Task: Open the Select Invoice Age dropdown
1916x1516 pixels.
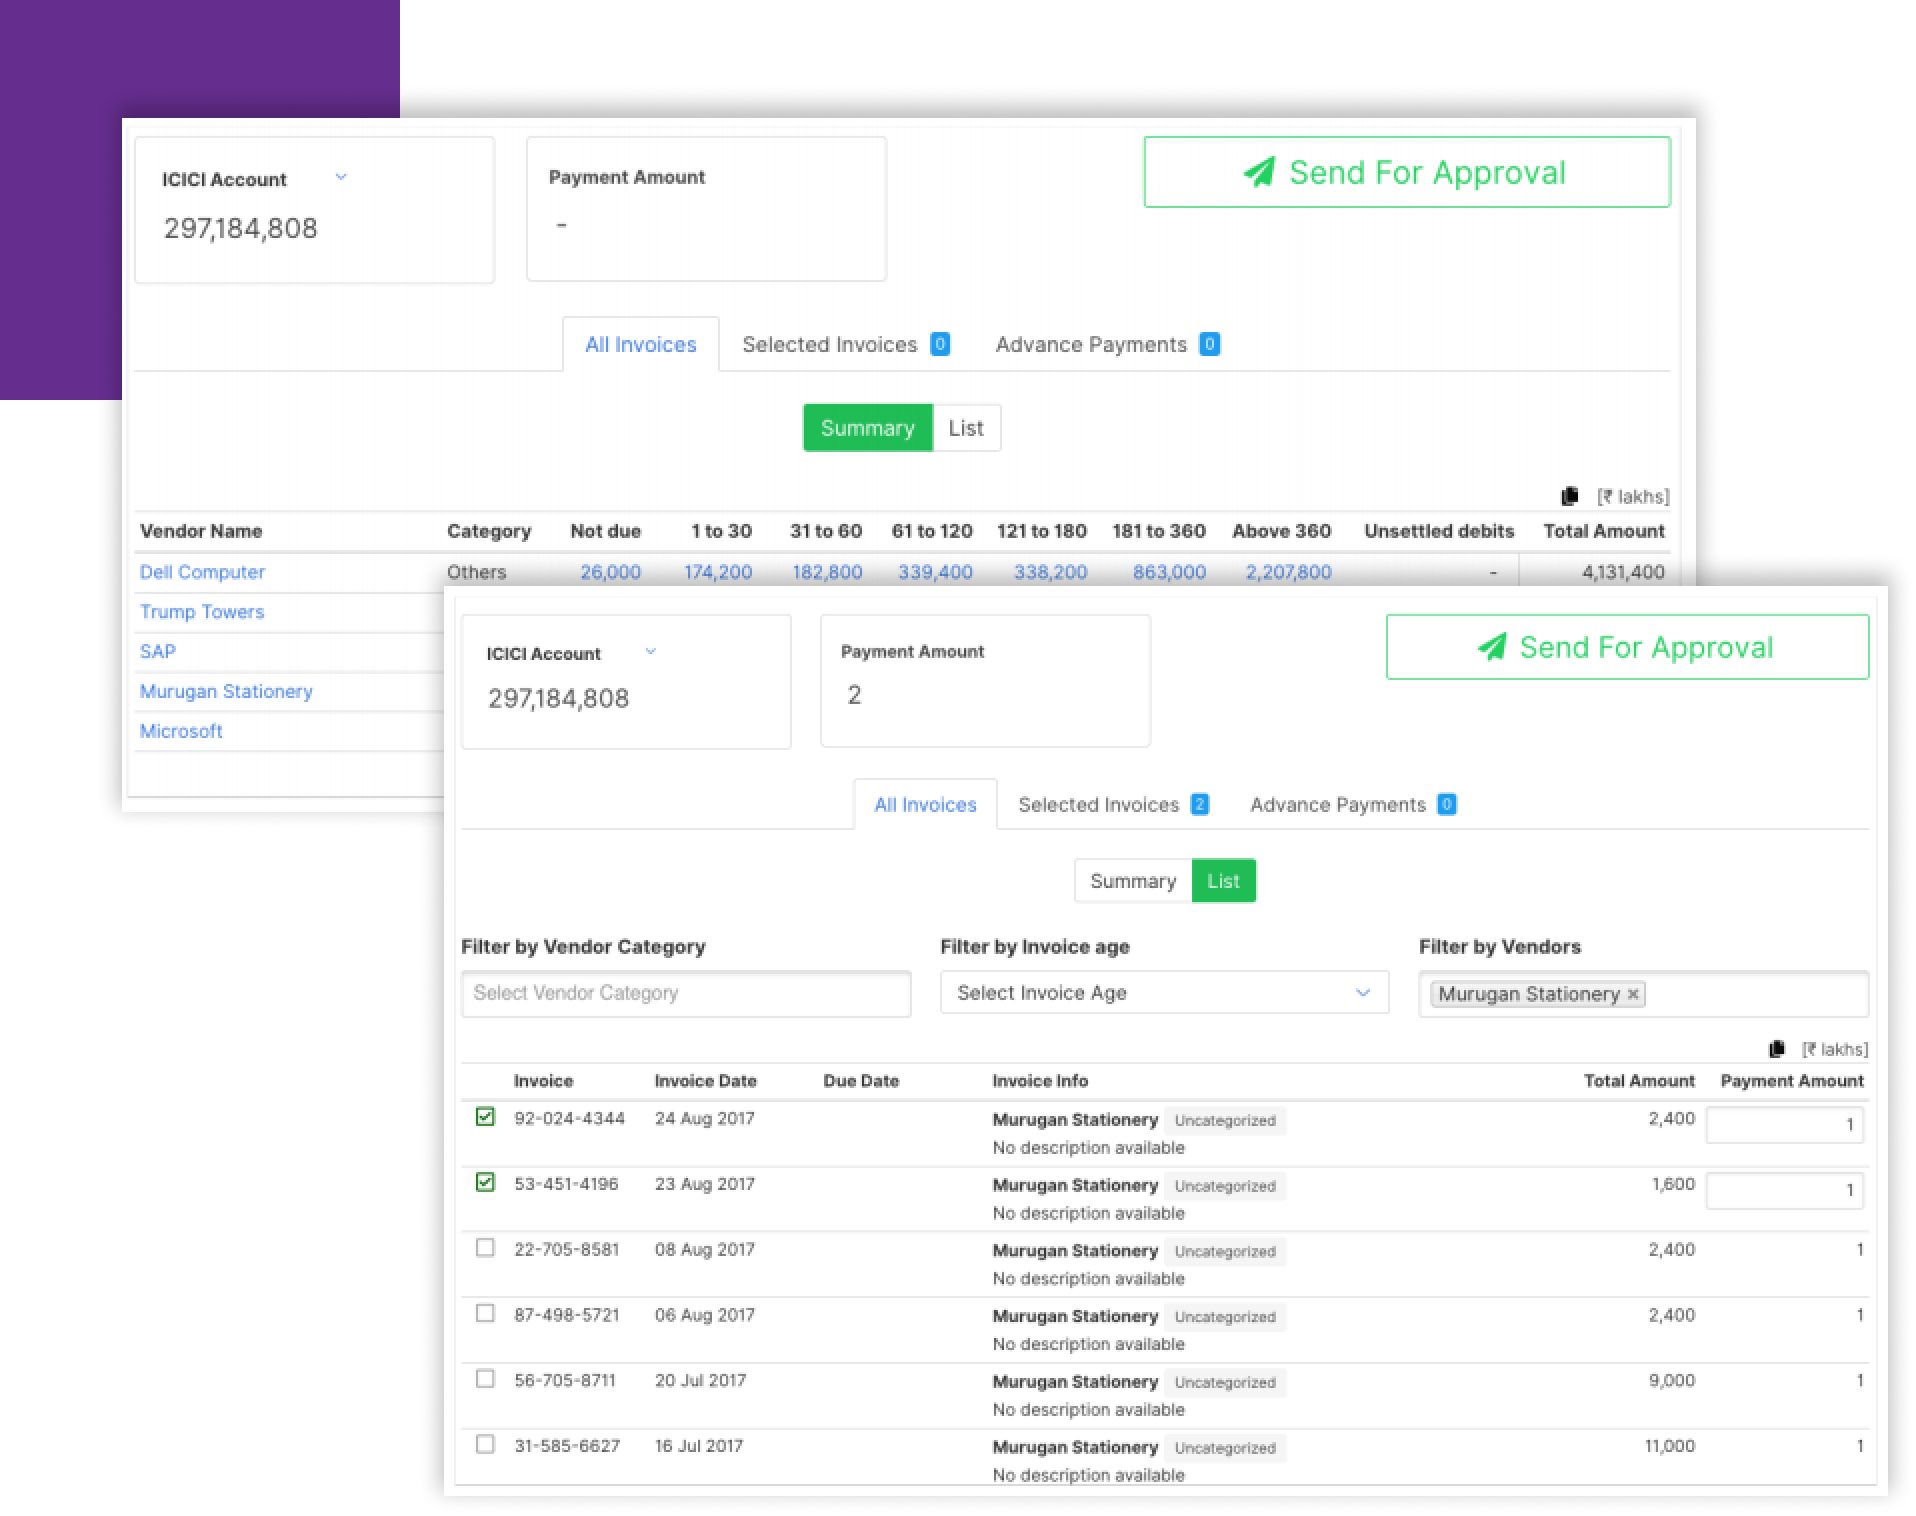Action: [1163, 993]
